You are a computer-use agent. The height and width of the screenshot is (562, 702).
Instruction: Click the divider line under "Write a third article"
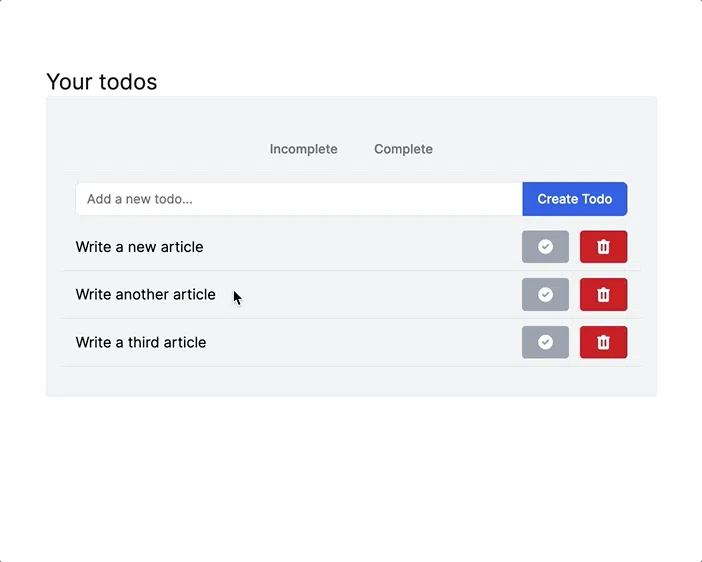[x=351, y=366]
